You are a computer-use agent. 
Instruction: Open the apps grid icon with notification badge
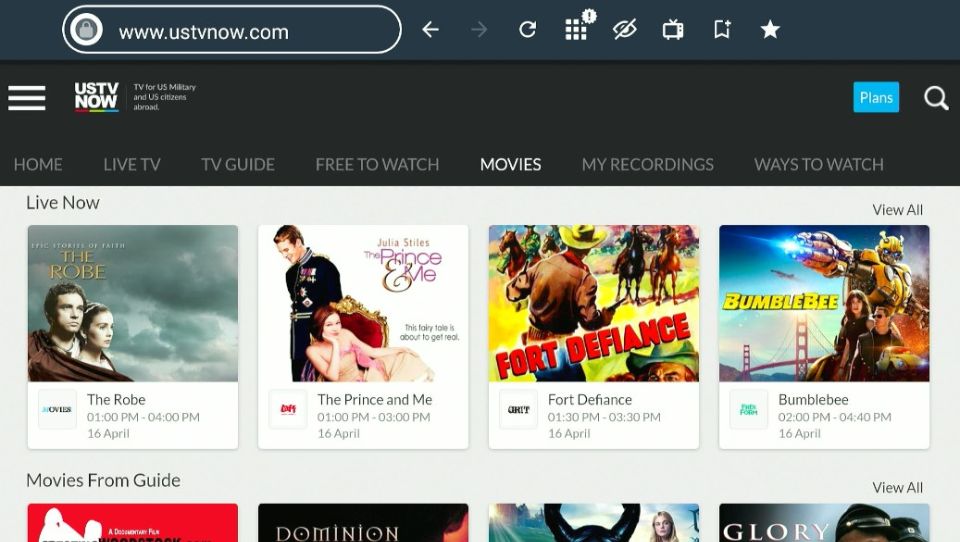point(579,26)
